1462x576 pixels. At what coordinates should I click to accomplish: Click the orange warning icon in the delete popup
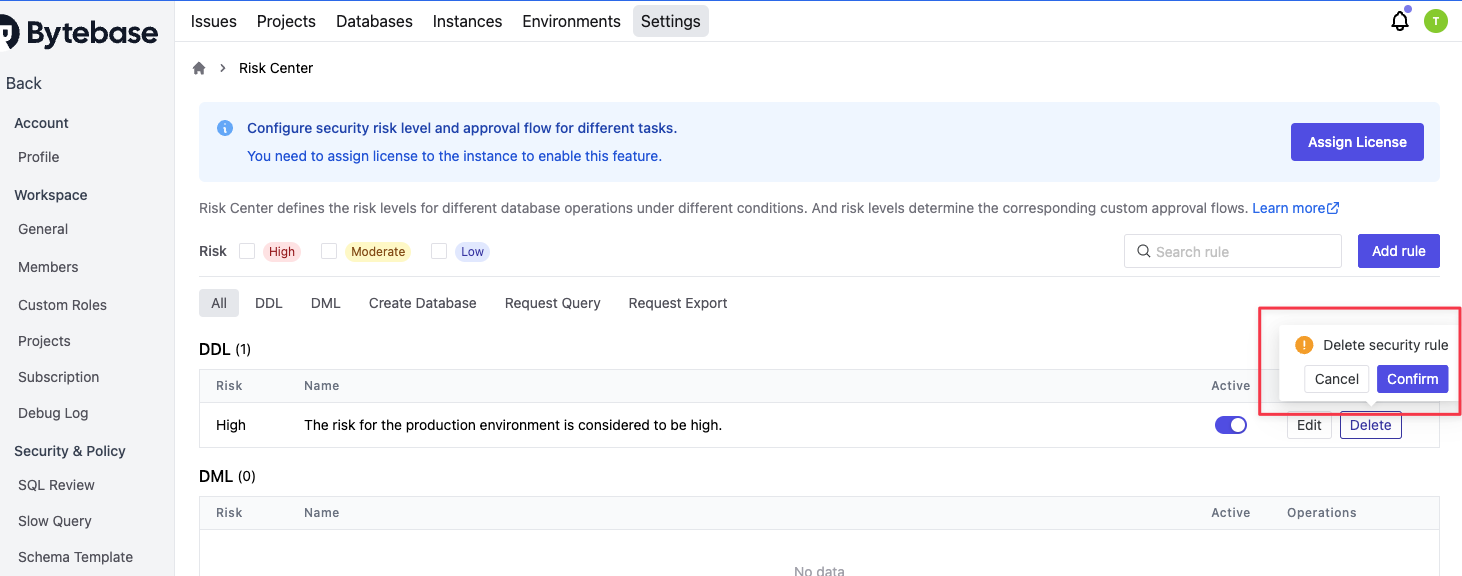point(1304,344)
